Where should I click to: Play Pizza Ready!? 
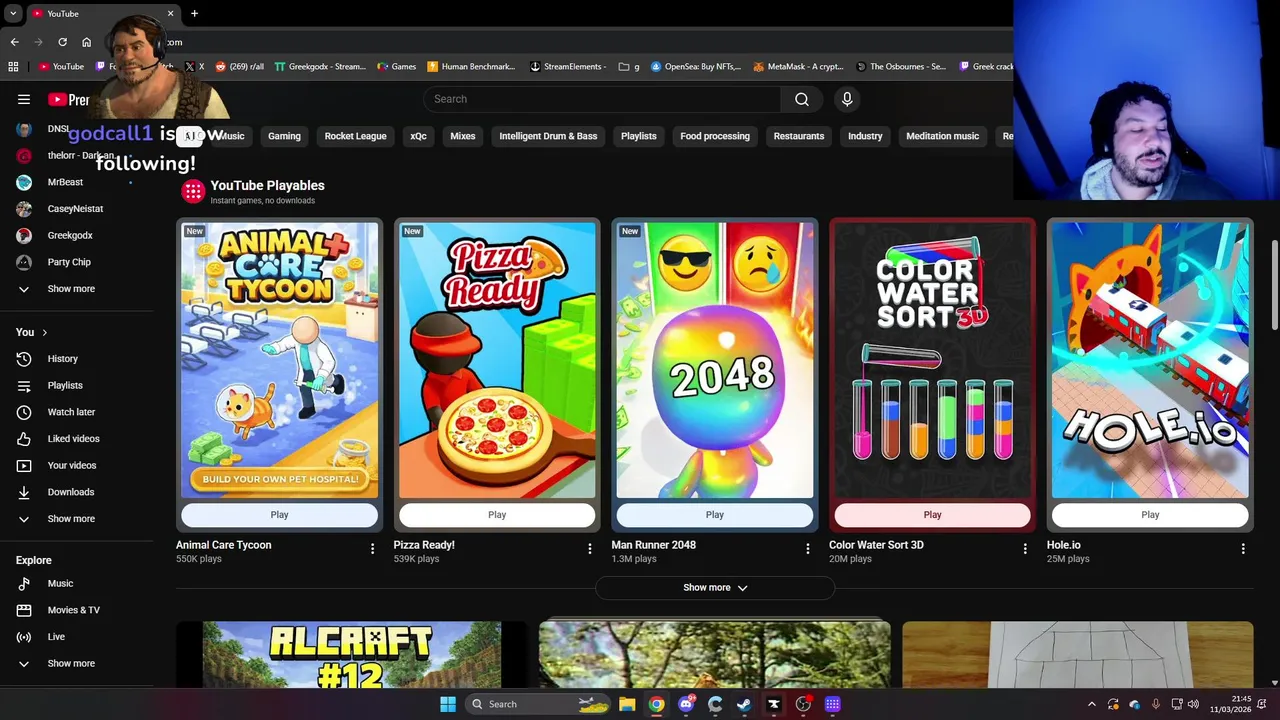click(x=497, y=515)
